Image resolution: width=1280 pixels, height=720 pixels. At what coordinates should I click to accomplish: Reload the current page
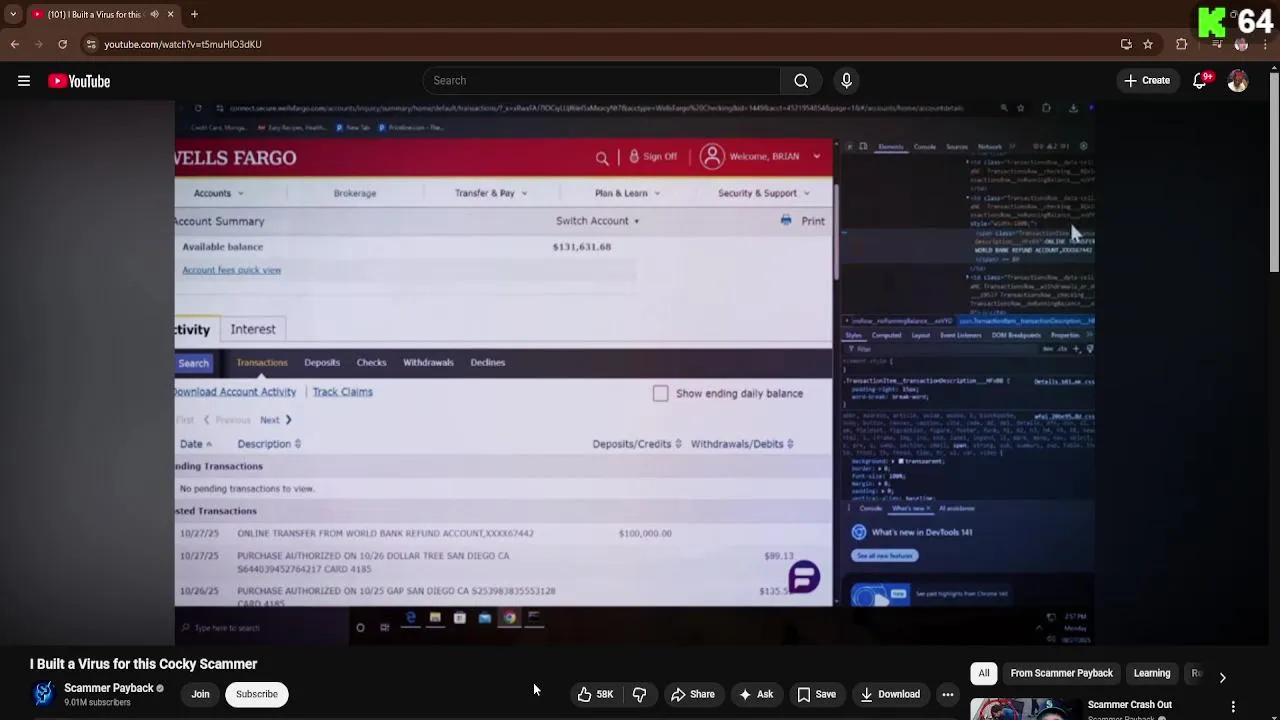[x=62, y=44]
